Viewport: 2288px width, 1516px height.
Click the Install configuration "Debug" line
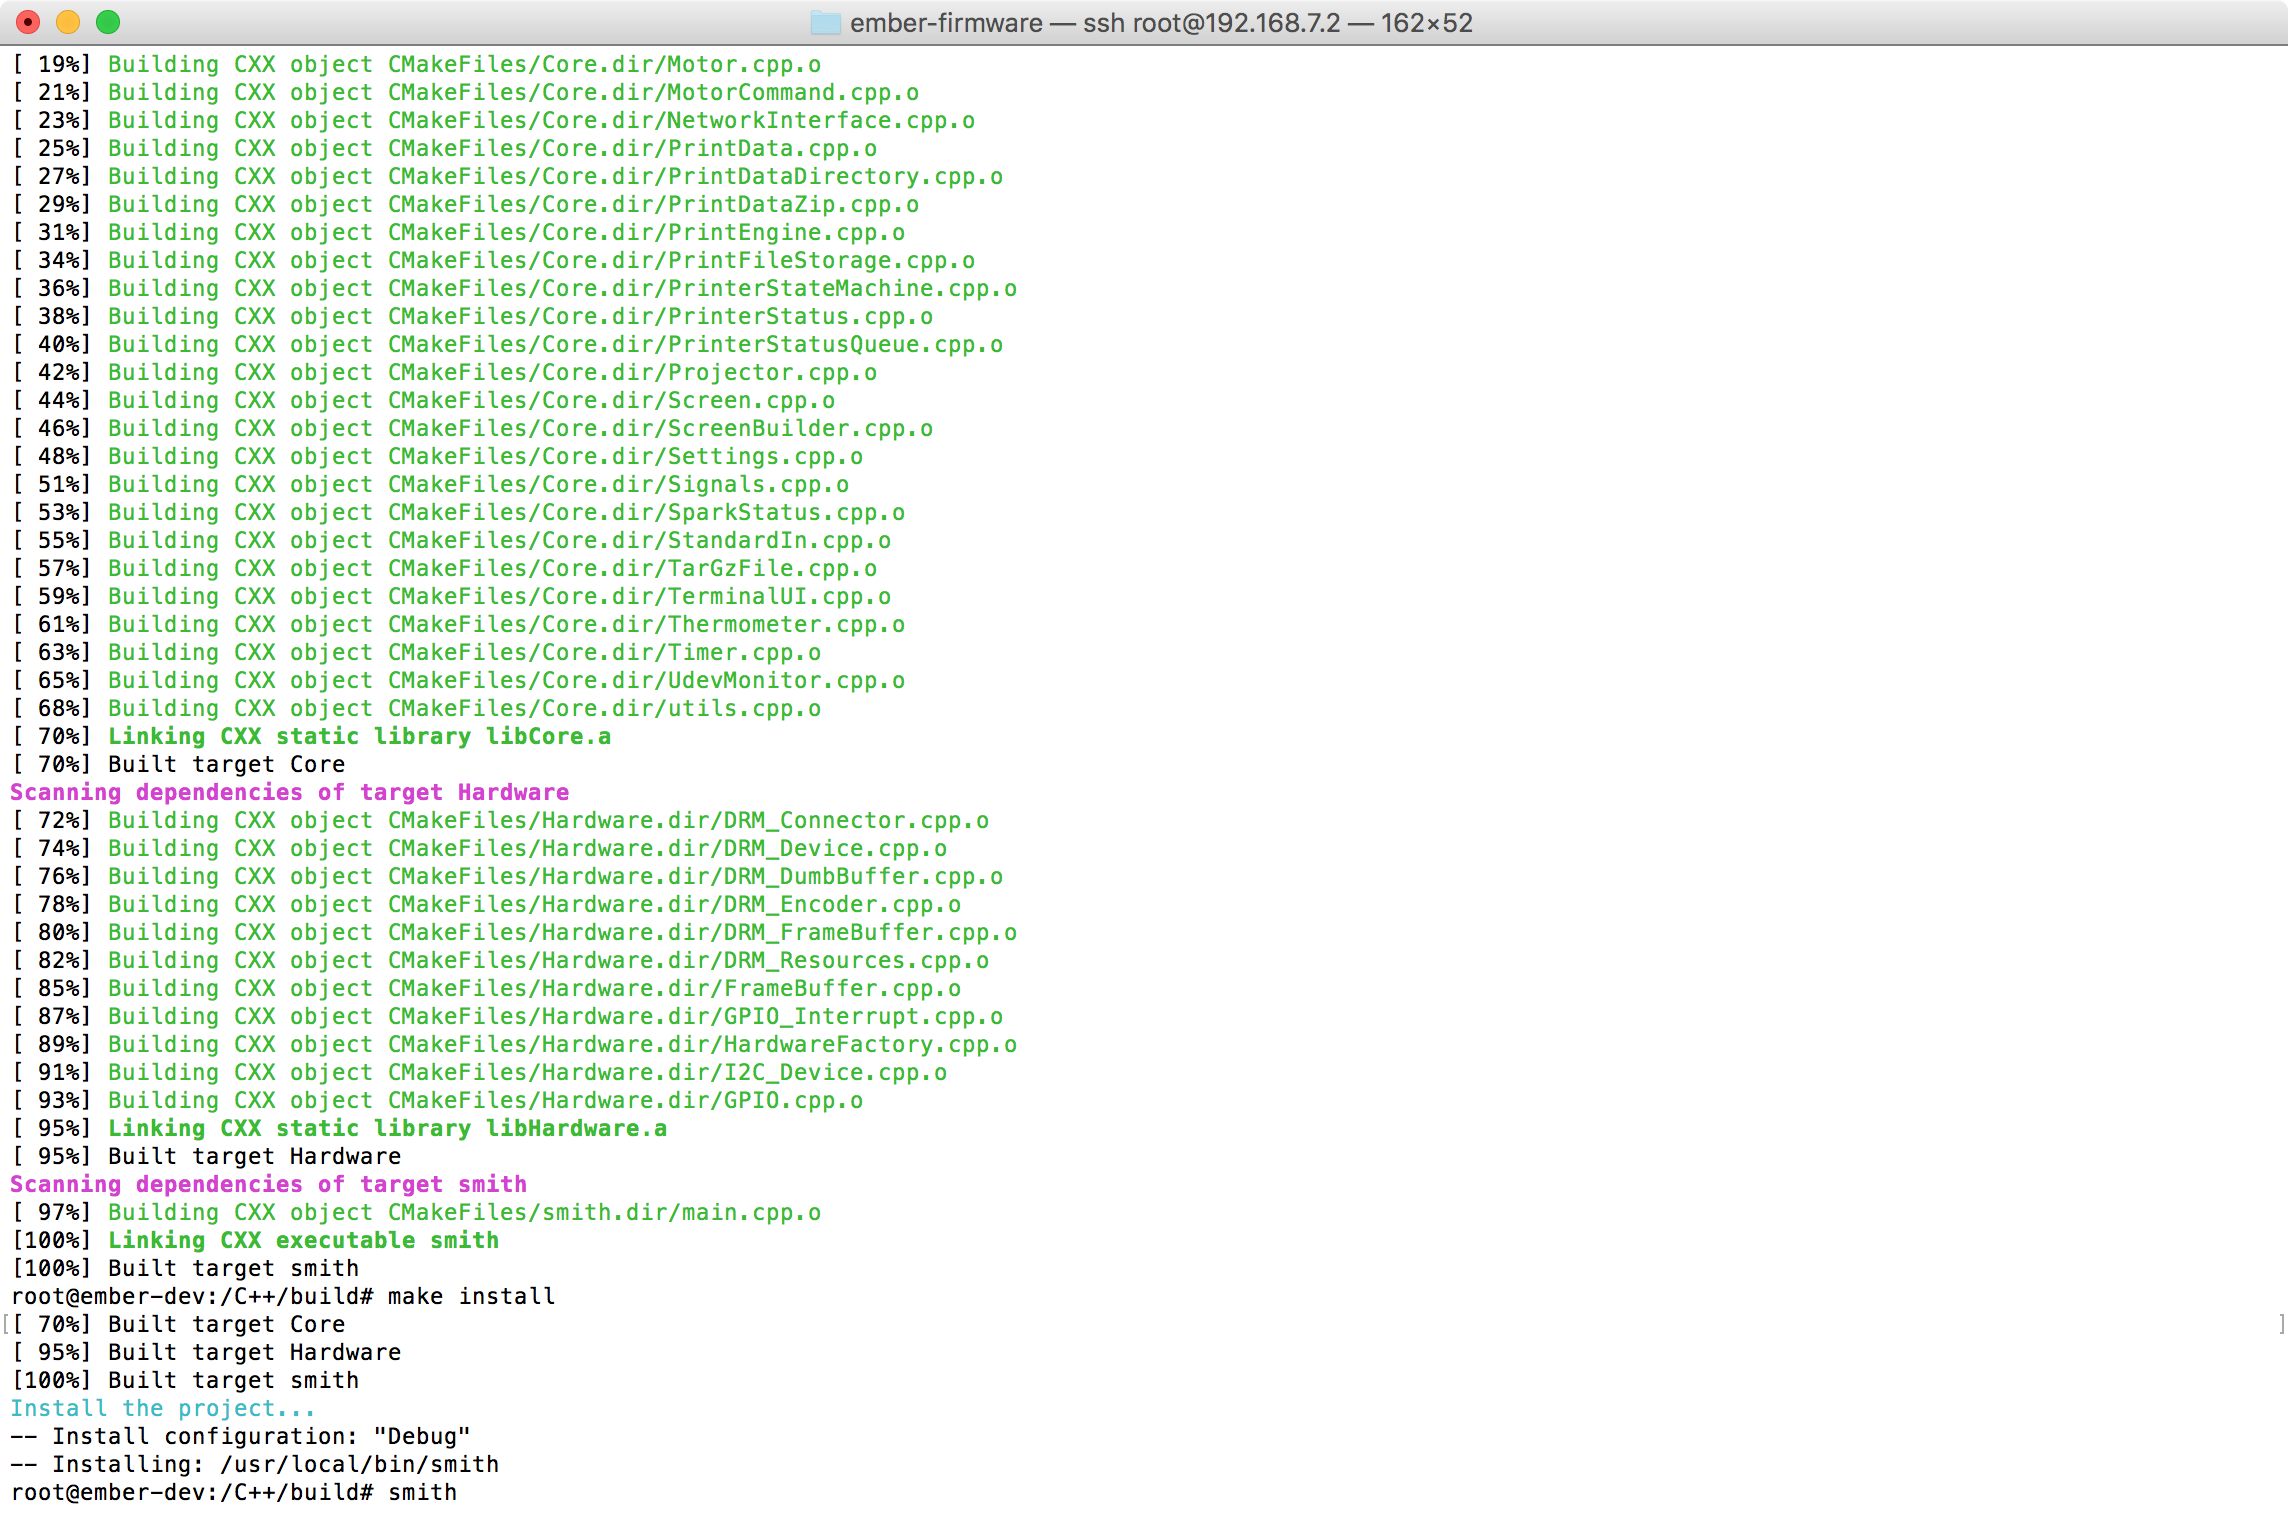tap(241, 1436)
